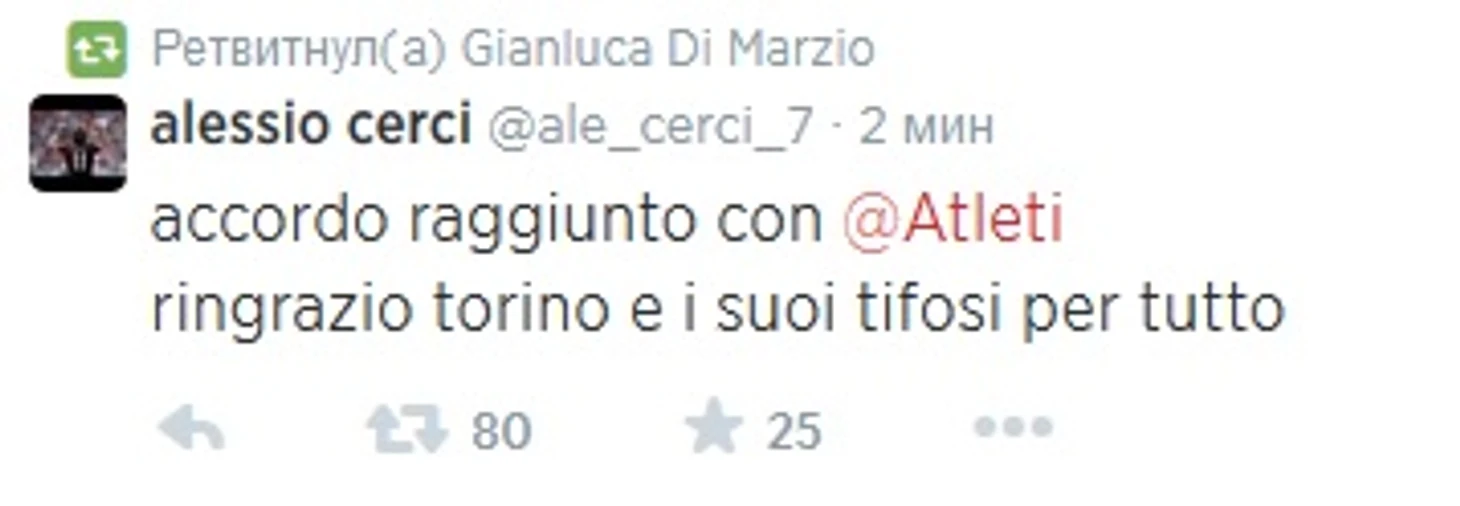Click the green retweeted indicator icon
1460x506 pixels.
pos(96,49)
